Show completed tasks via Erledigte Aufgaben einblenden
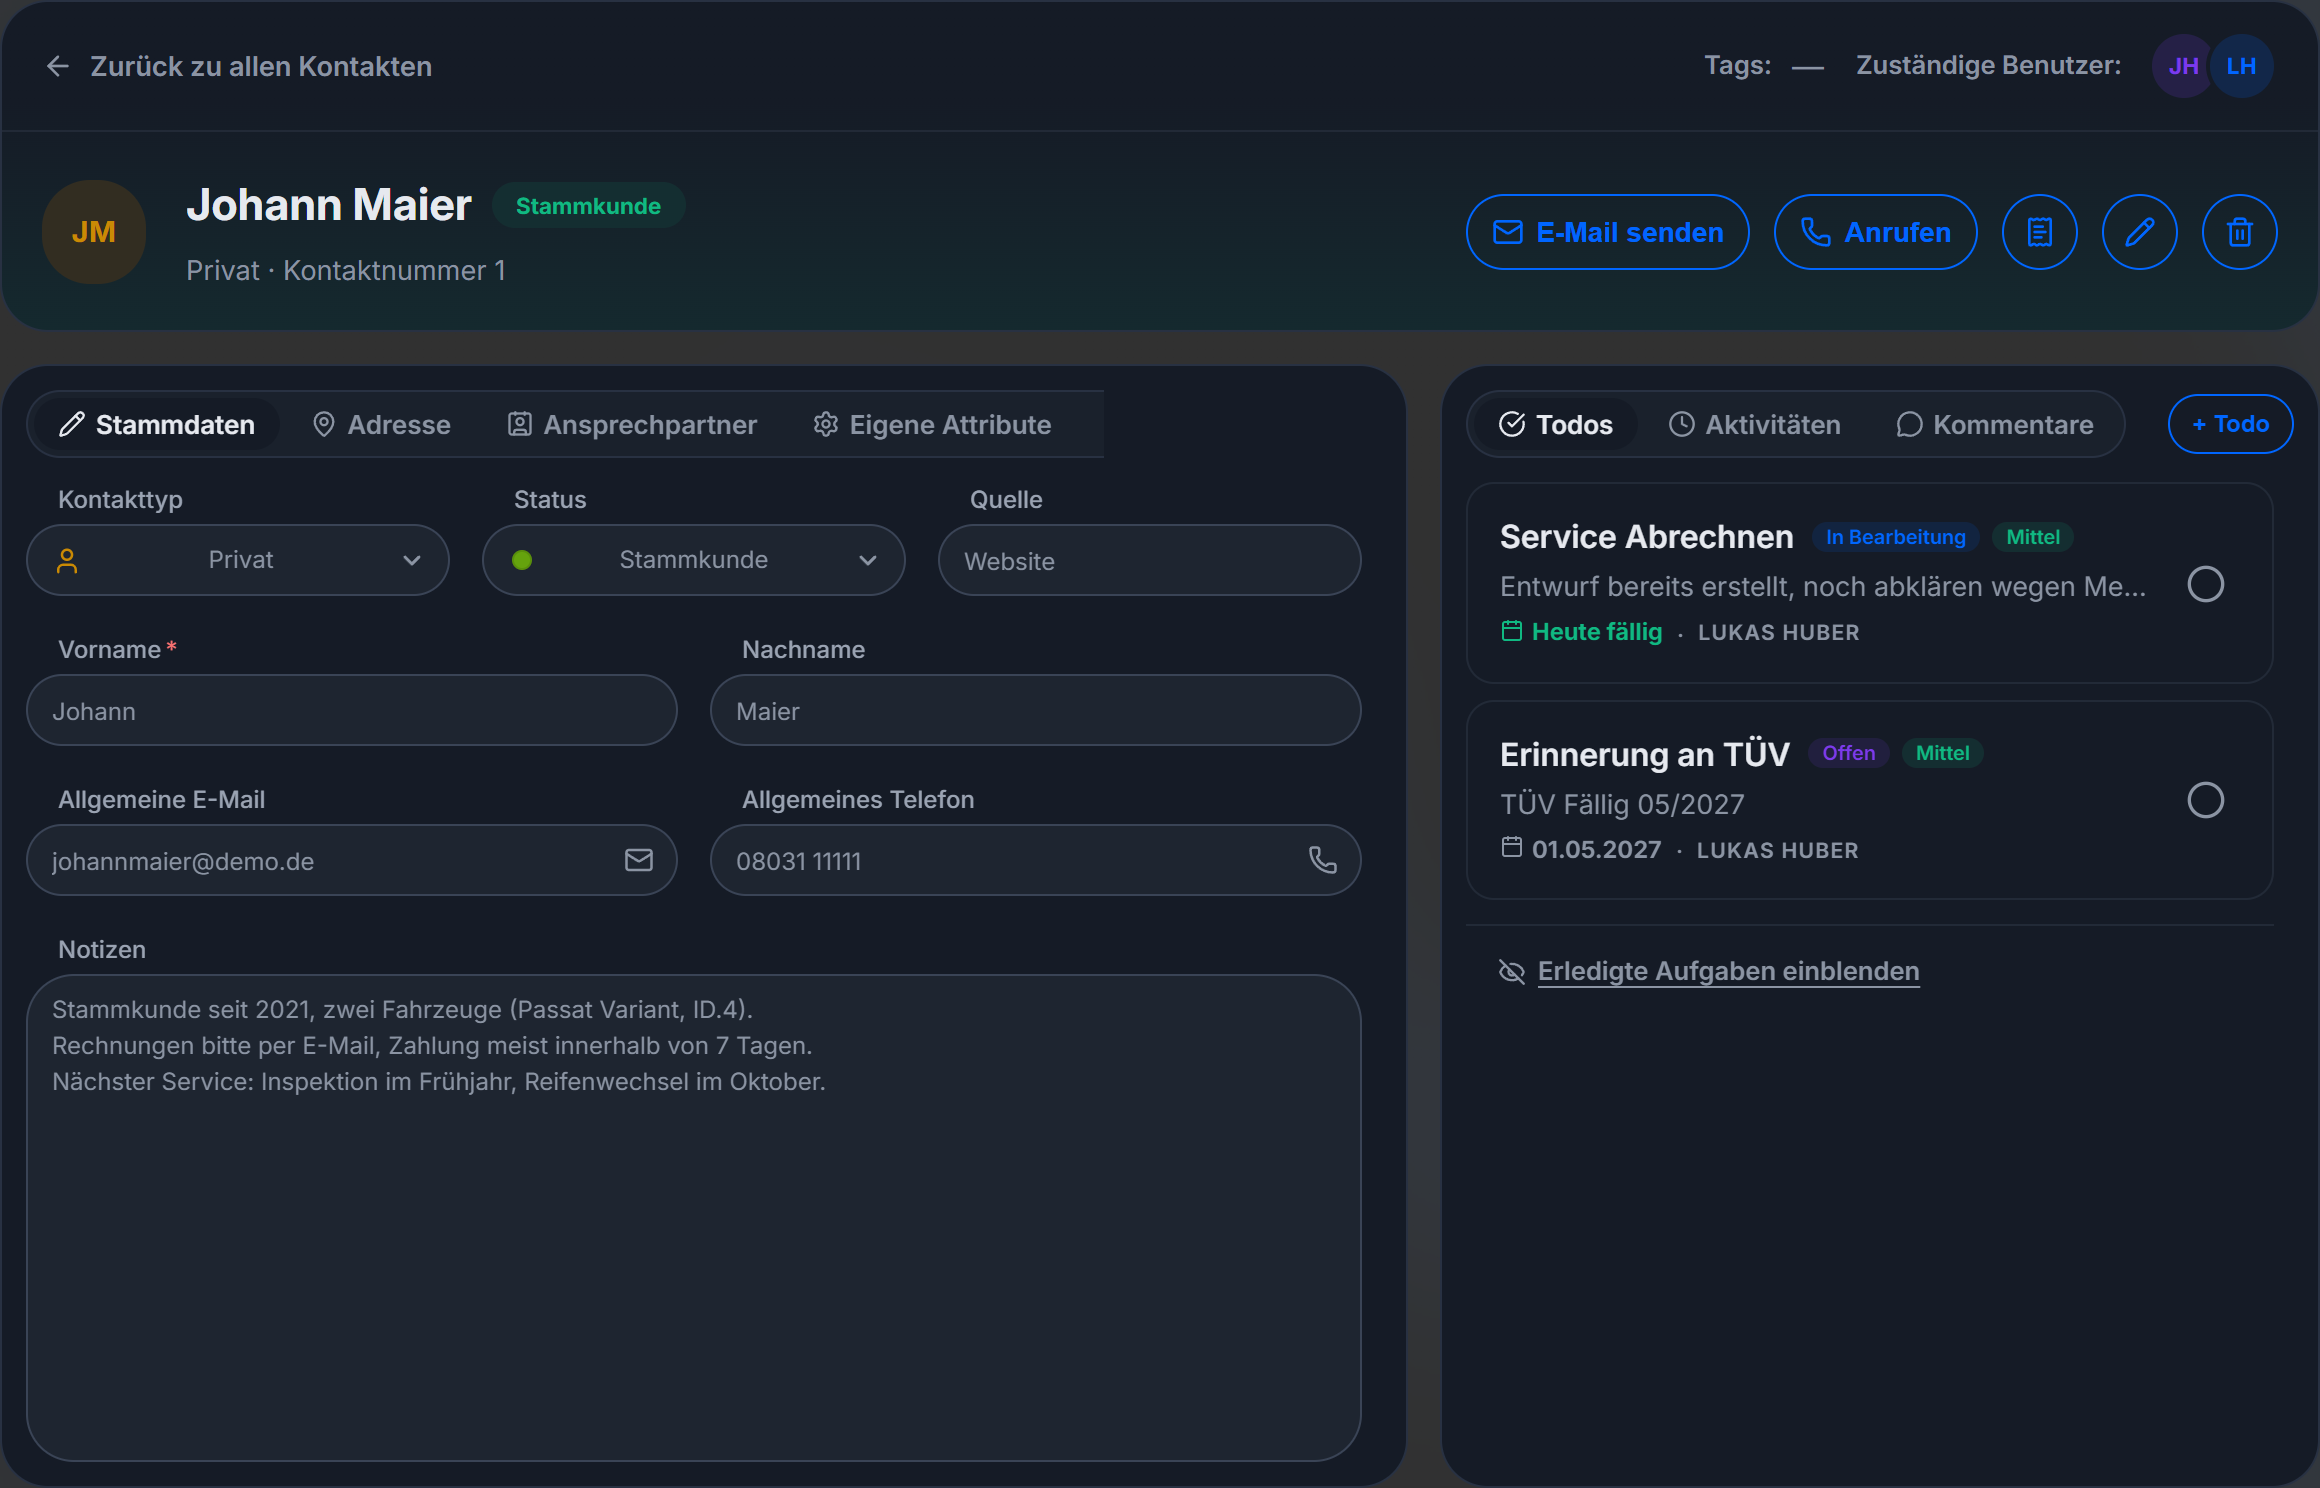Screen dimensions: 2320x1488 coord(1728,971)
